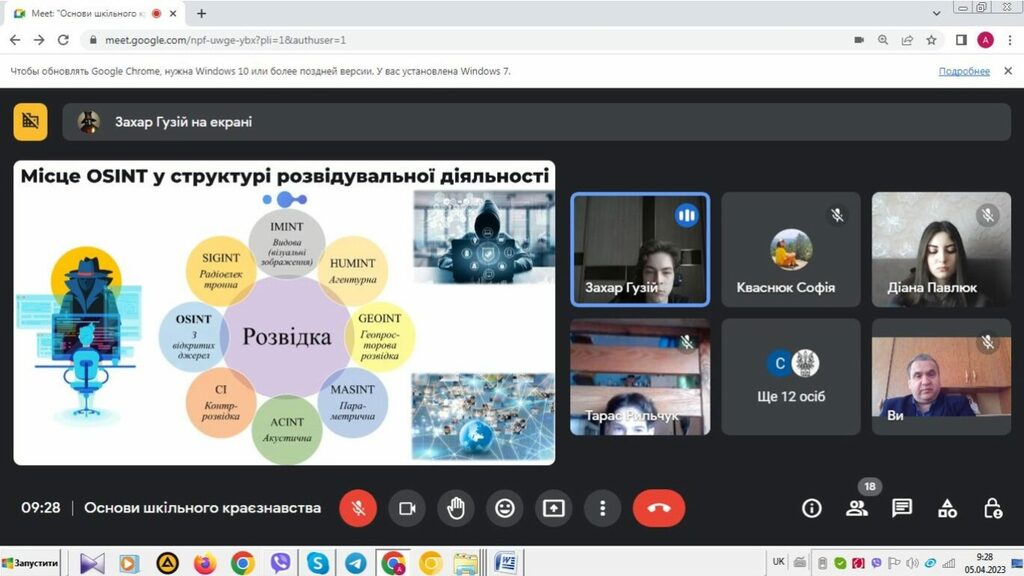Open Meet's three-dot more options menu
The image size is (1024, 576).
coord(602,508)
